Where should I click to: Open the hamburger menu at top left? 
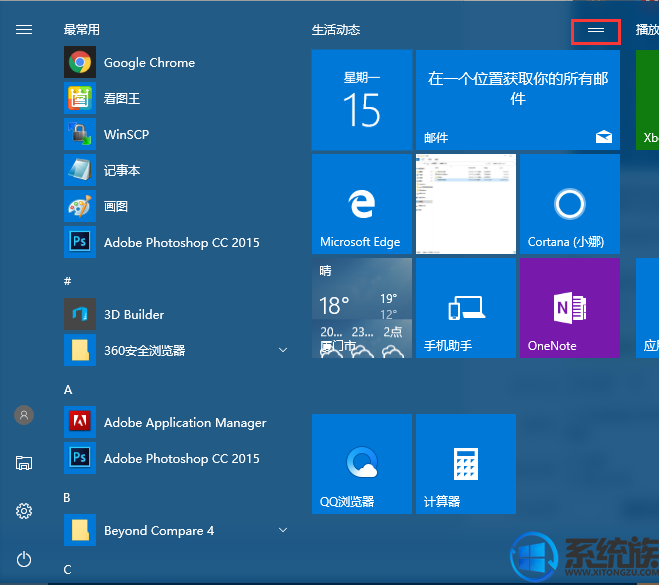[24, 29]
